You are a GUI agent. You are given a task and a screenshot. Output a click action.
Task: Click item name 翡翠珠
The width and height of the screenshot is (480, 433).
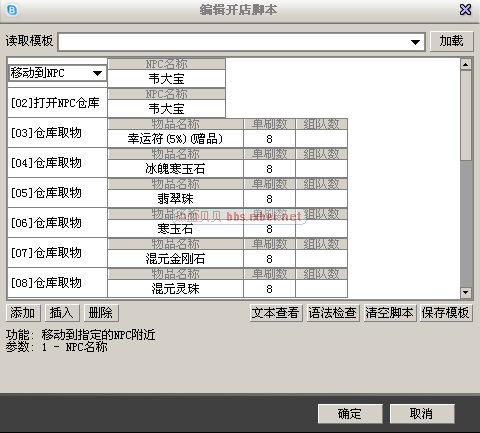pyautogui.click(x=175, y=199)
